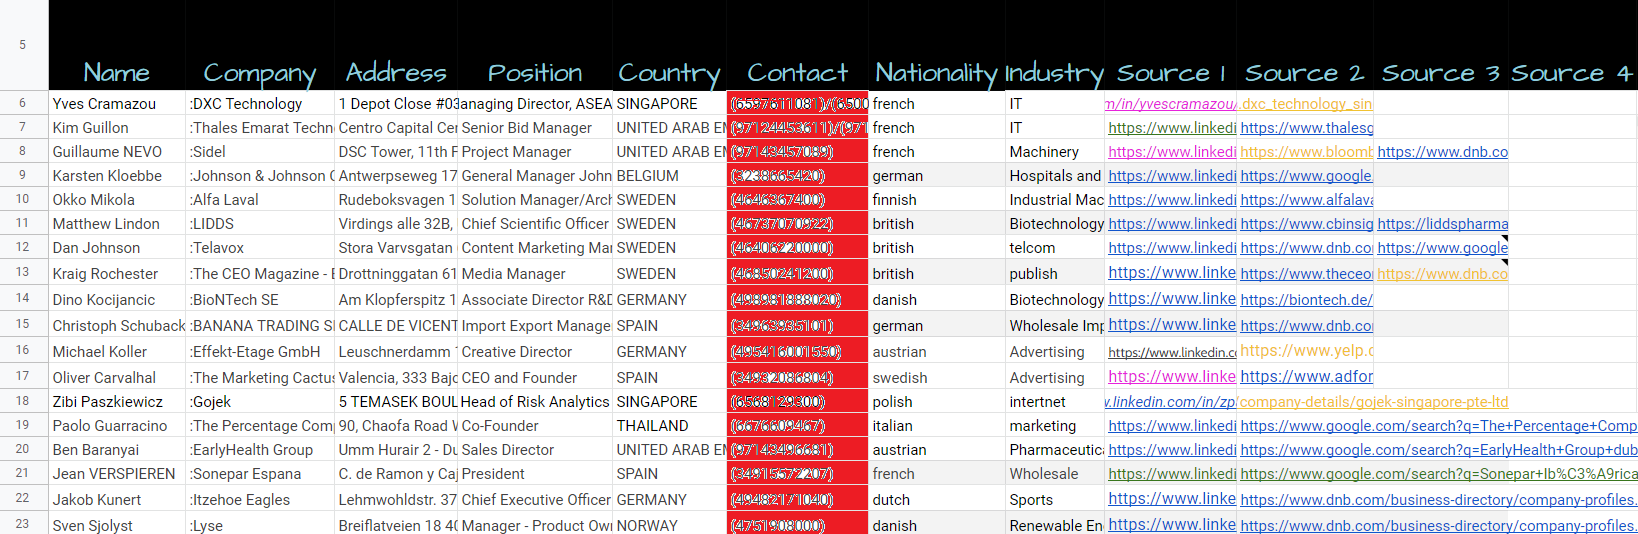Open Kim Guillon's LinkedIn Source 1 link

click(x=1172, y=127)
